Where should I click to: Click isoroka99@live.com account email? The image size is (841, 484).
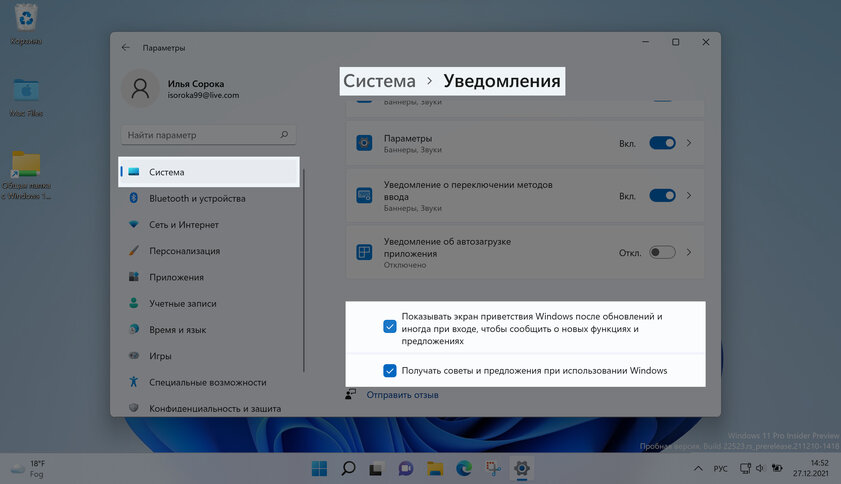[203, 95]
